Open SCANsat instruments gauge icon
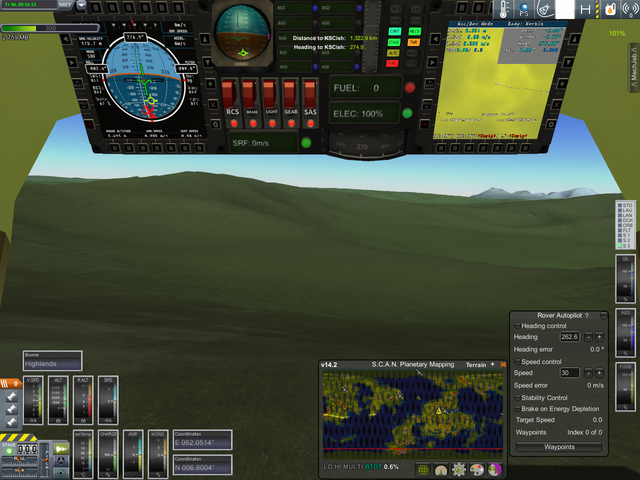The width and height of the screenshot is (640, 480). (x=441, y=470)
